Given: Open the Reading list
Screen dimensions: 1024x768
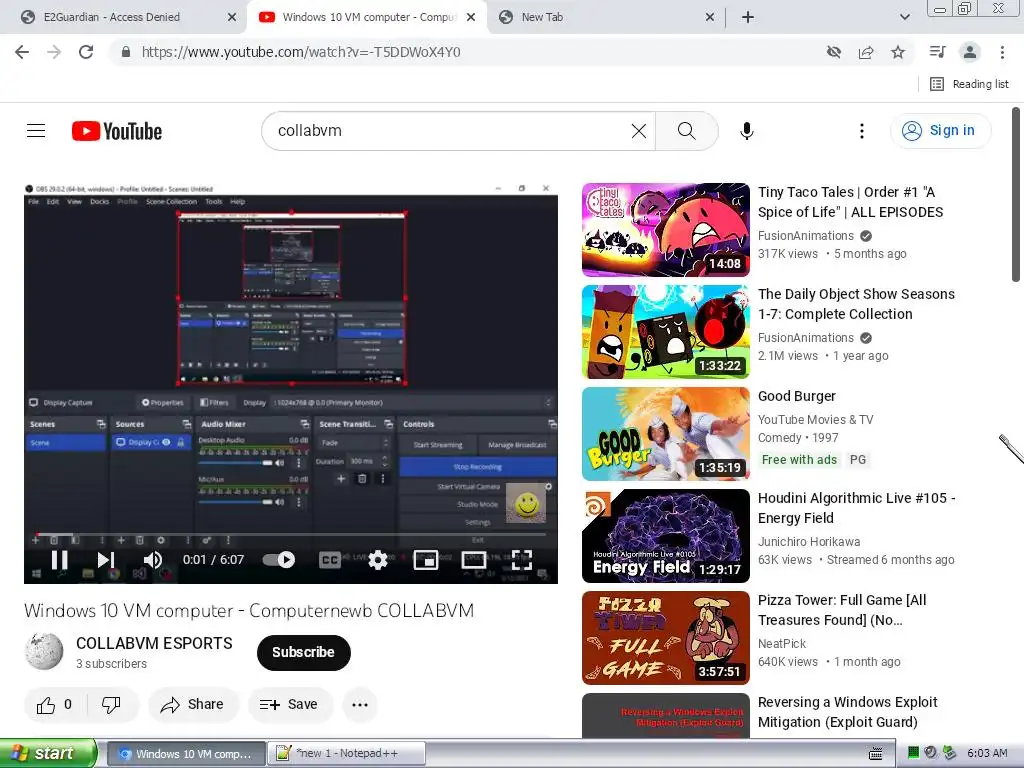Looking at the screenshot, I should 969,84.
